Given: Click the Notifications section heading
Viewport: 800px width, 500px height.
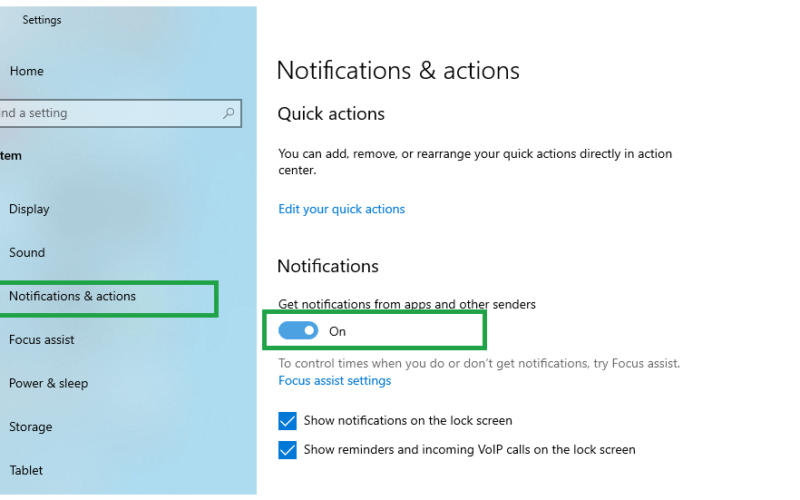Looking at the screenshot, I should [328, 266].
